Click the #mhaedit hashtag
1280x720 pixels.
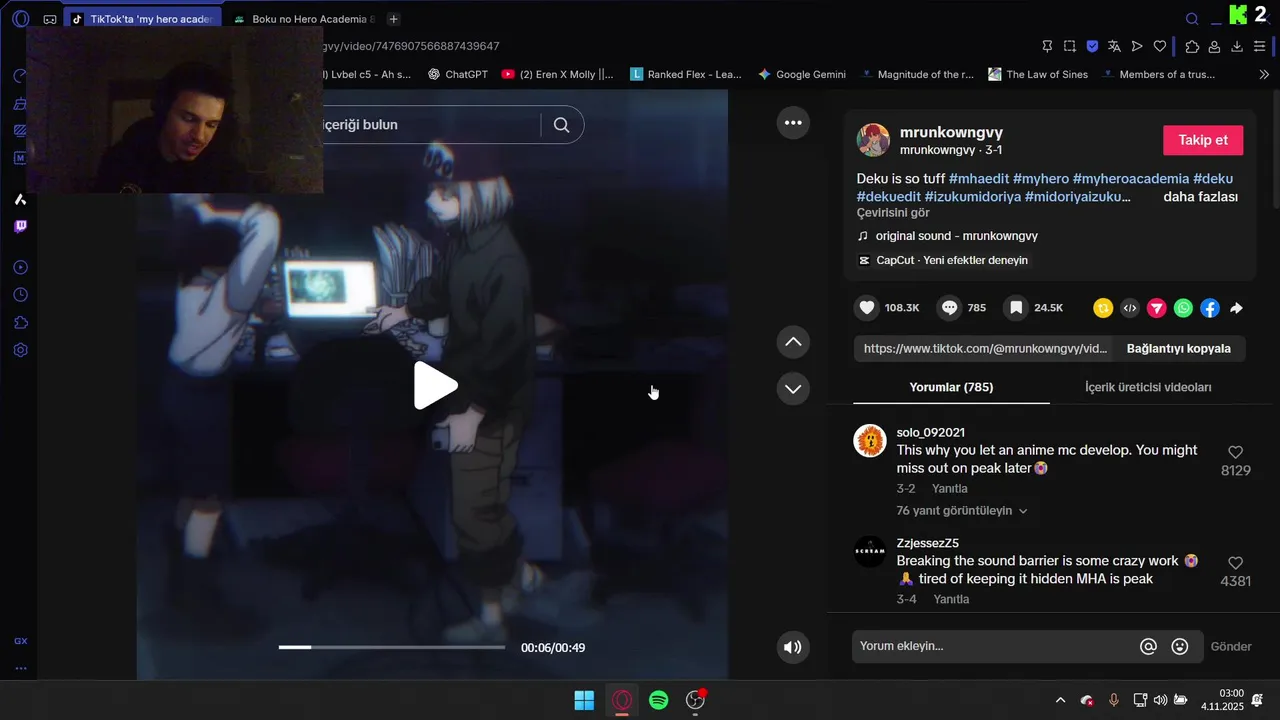[978, 179]
